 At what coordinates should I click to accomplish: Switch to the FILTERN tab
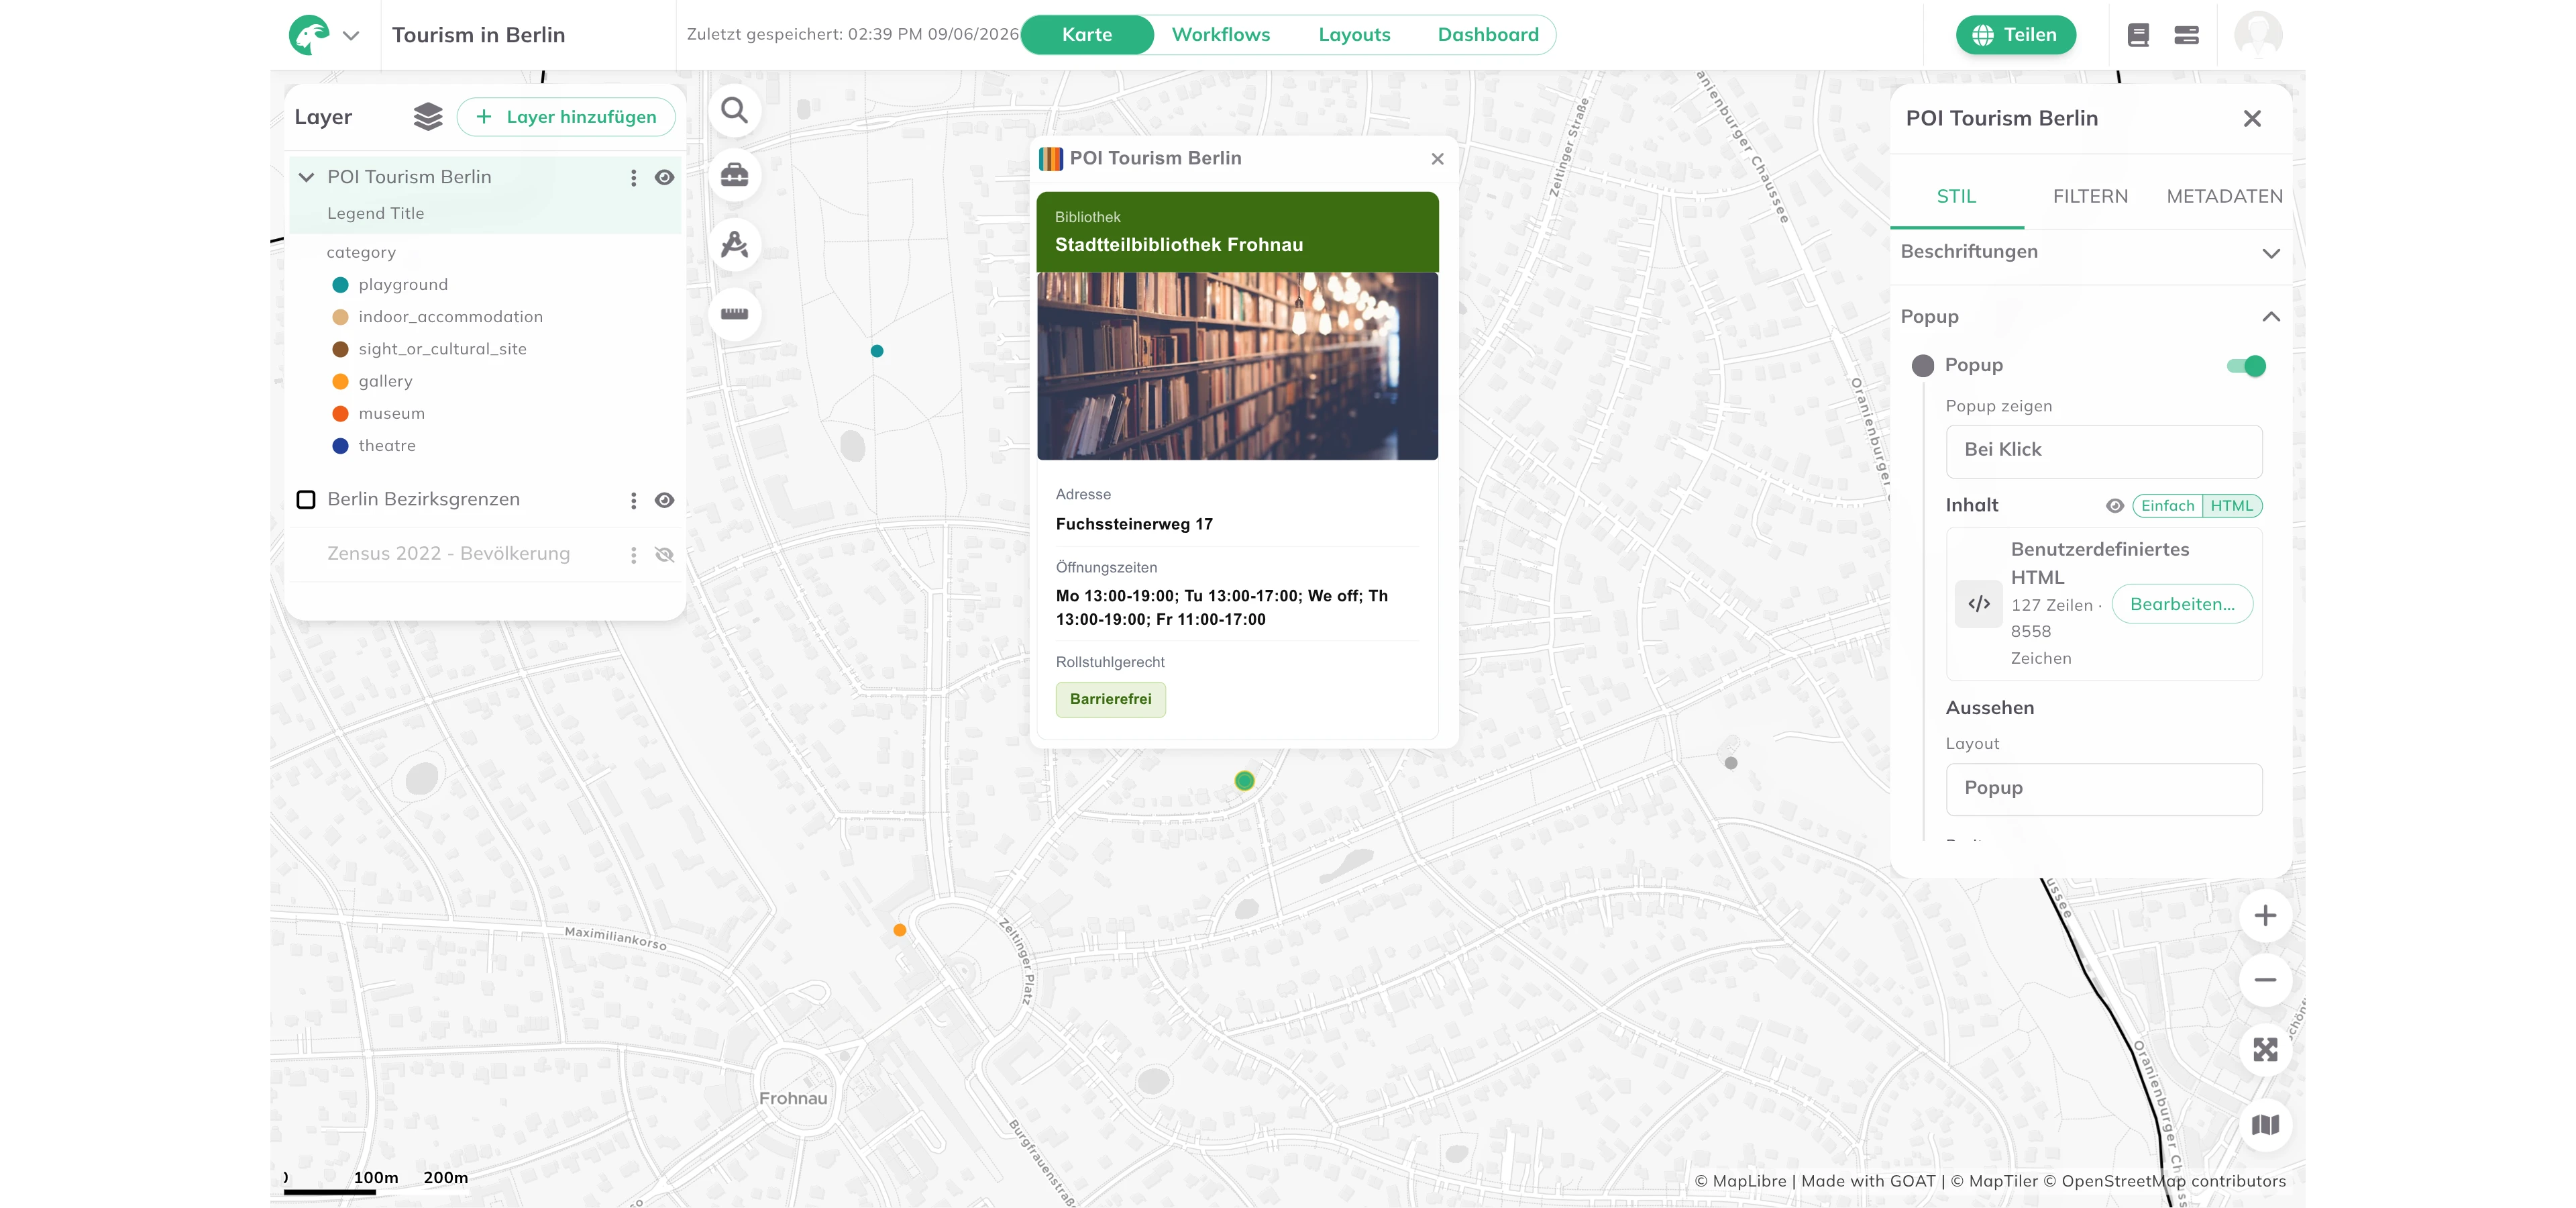coord(2090,196)
